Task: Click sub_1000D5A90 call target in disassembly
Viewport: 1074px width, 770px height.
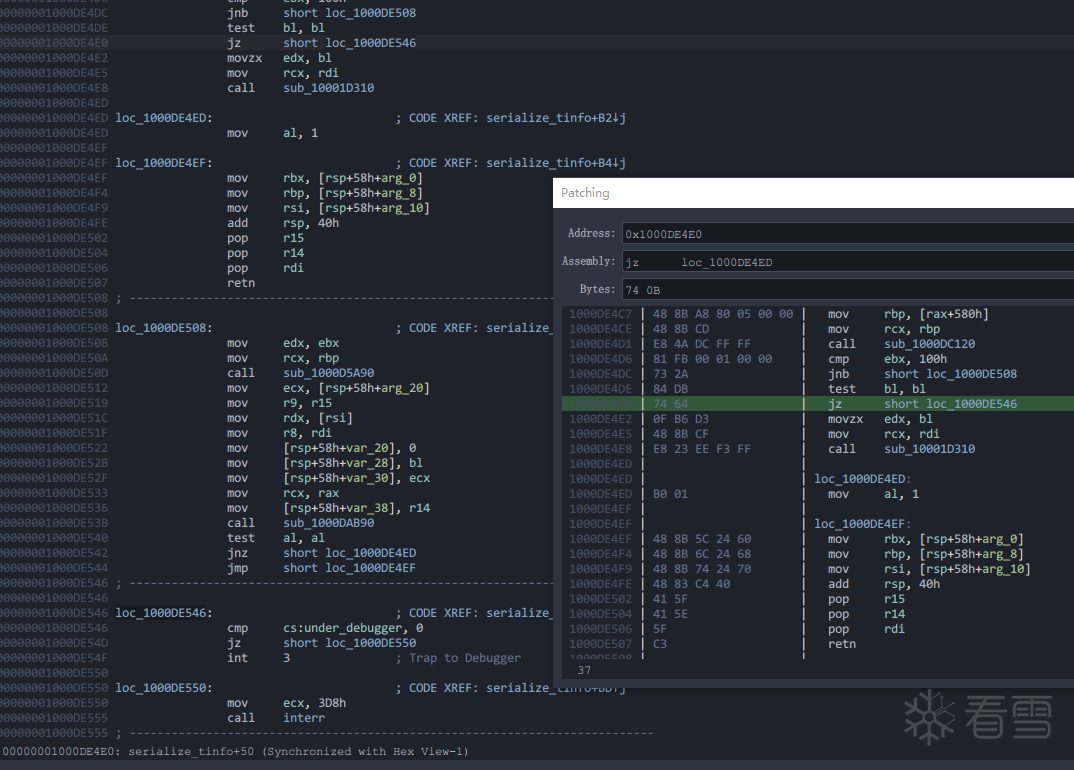Action: tap(328, 373)
